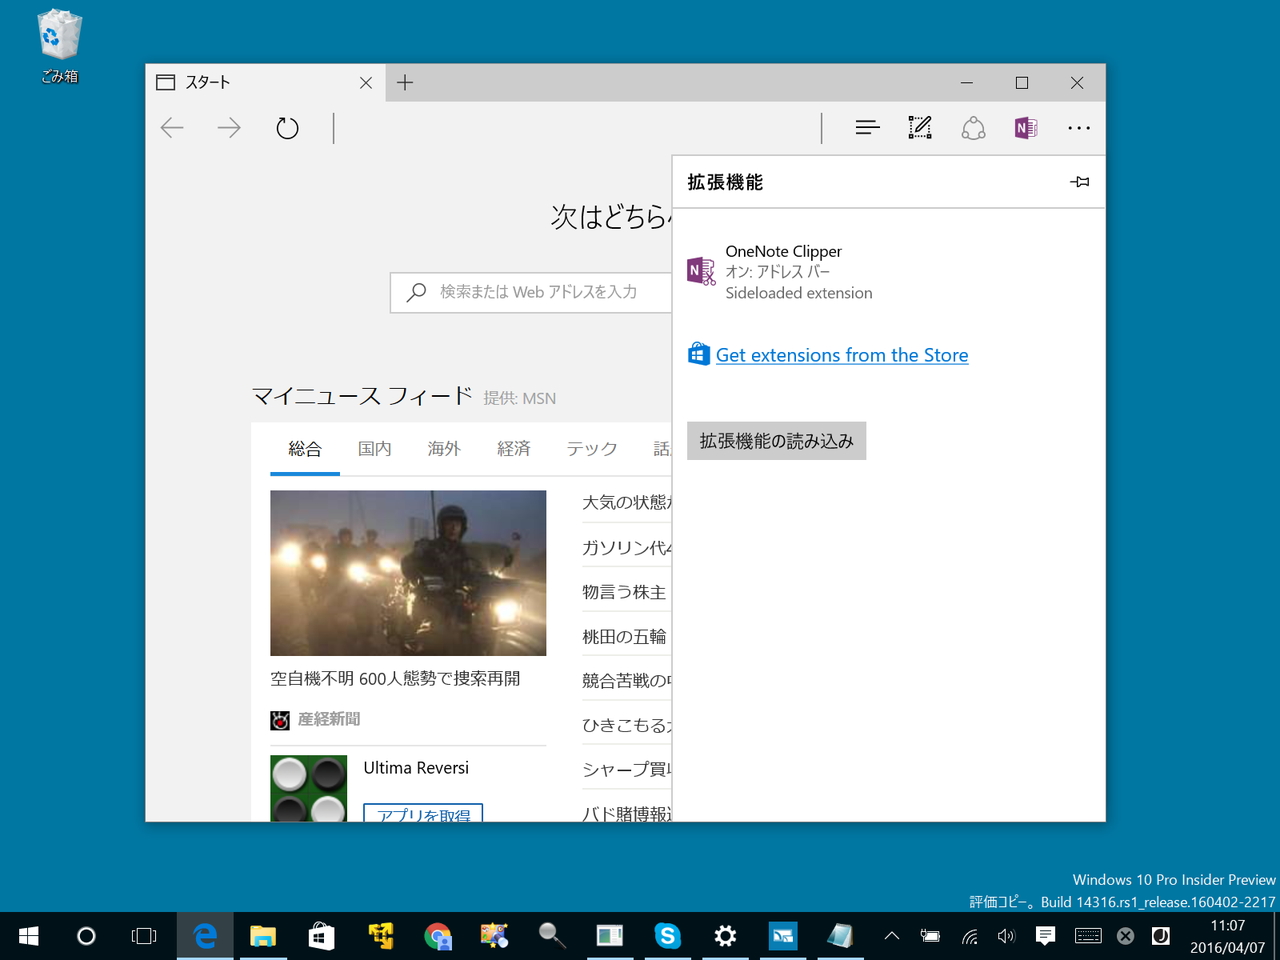Viewport: 1280px width, 960px height.
Task: Click the OneNote Clipper toolbar icon
Action: (1024, 127)
